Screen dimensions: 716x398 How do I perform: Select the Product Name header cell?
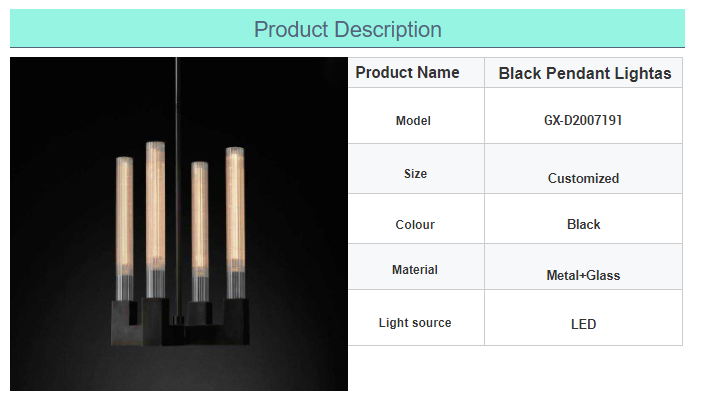coord(416,73)
